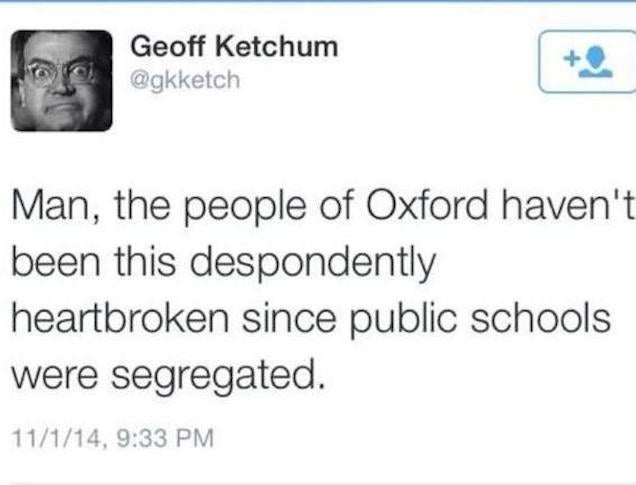Screen dimensions: 636x485
Task: Click the time 9:33 PM in the timestamp
Action: pos(150,437)
